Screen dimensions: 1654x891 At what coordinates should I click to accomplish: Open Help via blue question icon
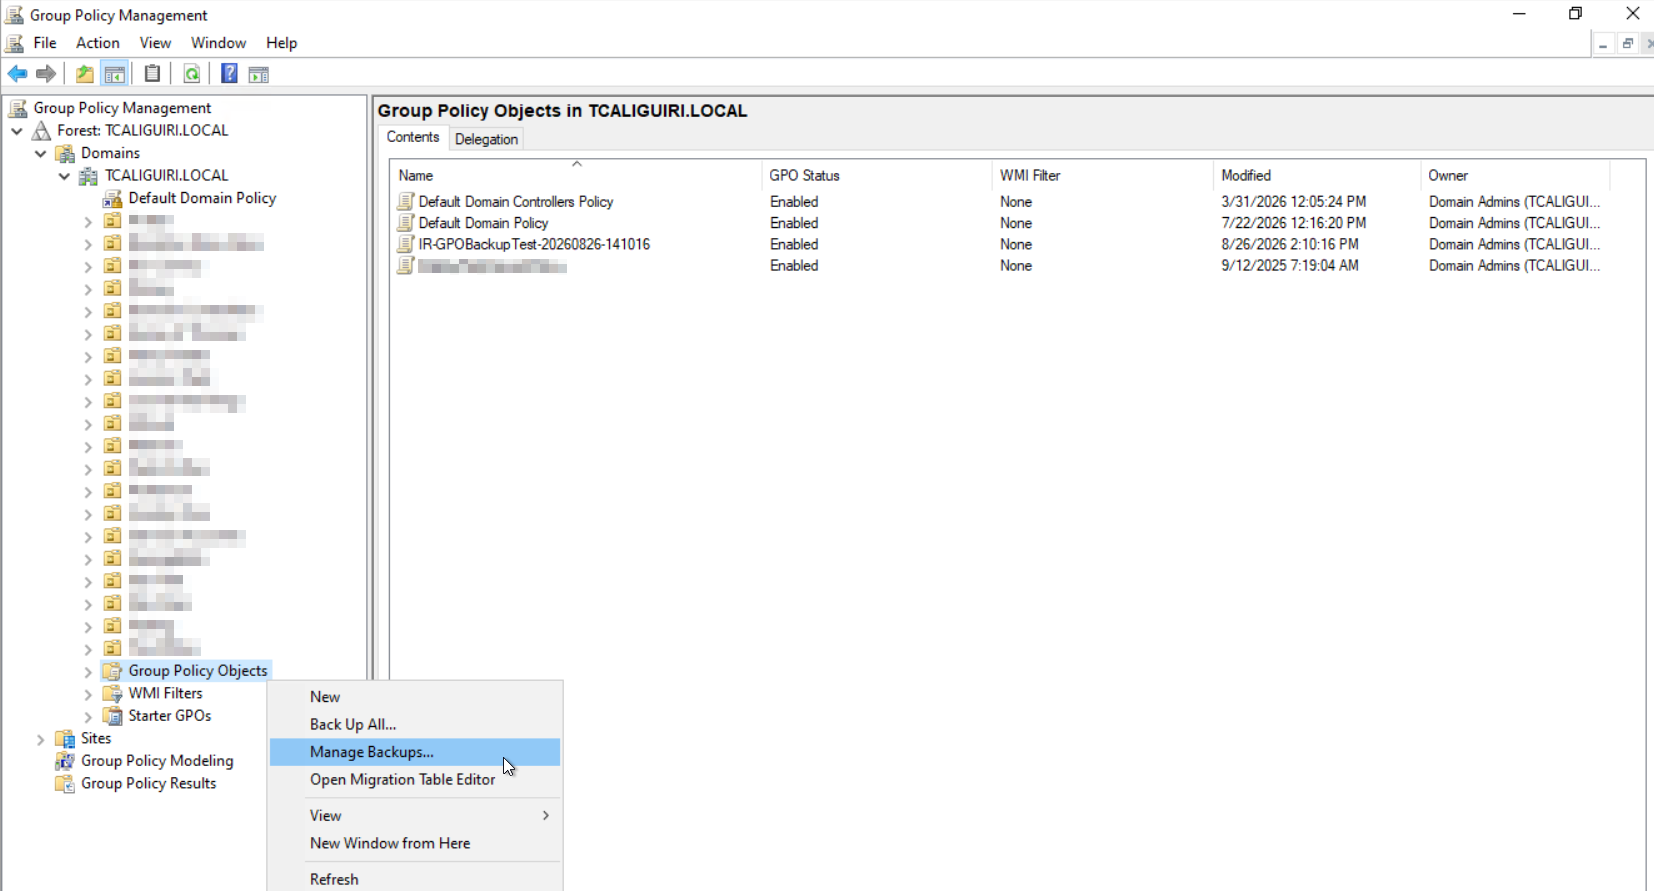pos(229,74)
